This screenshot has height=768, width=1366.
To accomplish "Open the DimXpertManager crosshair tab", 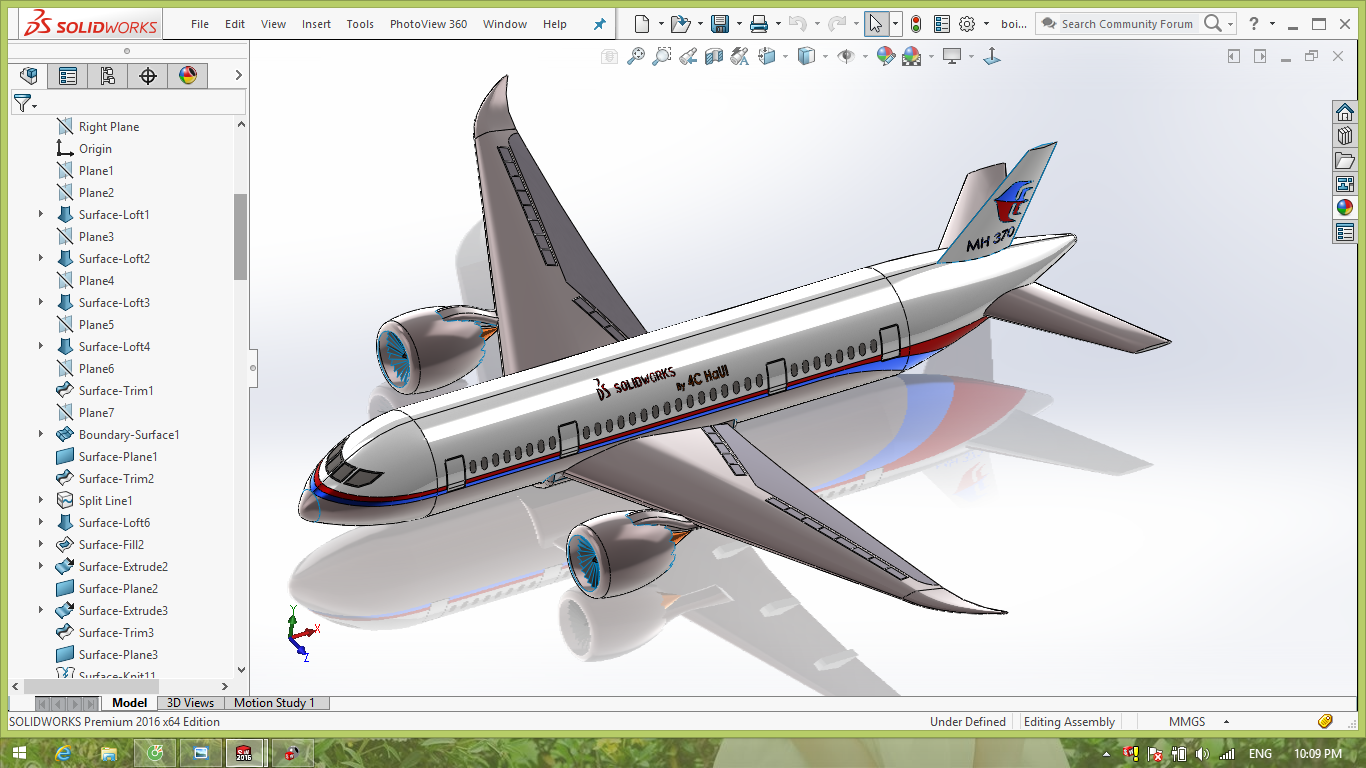I will pyautogui.click(x=148, y=75).
